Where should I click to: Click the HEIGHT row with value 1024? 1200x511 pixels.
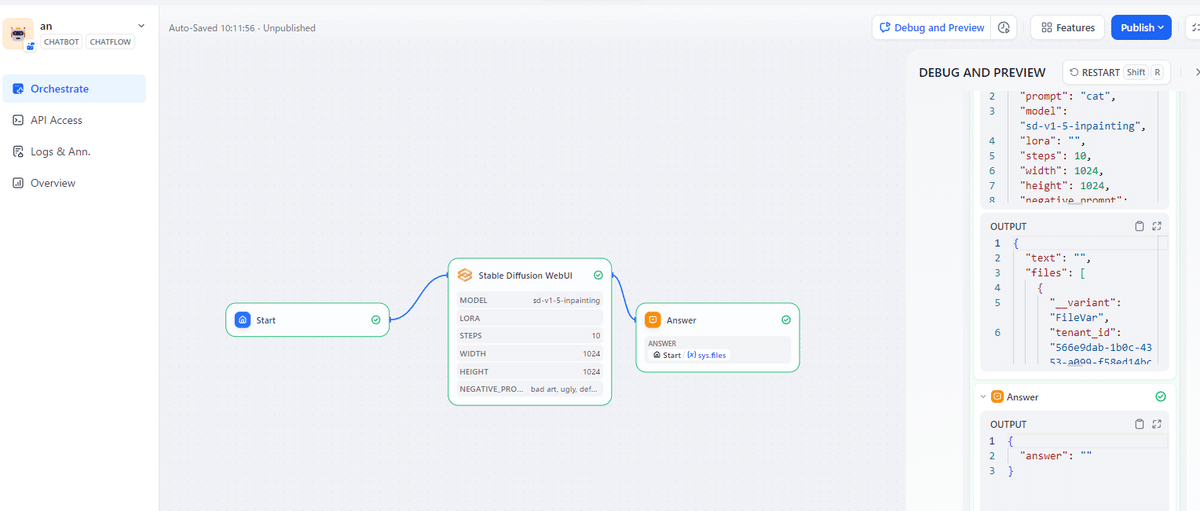click(530, 371)
